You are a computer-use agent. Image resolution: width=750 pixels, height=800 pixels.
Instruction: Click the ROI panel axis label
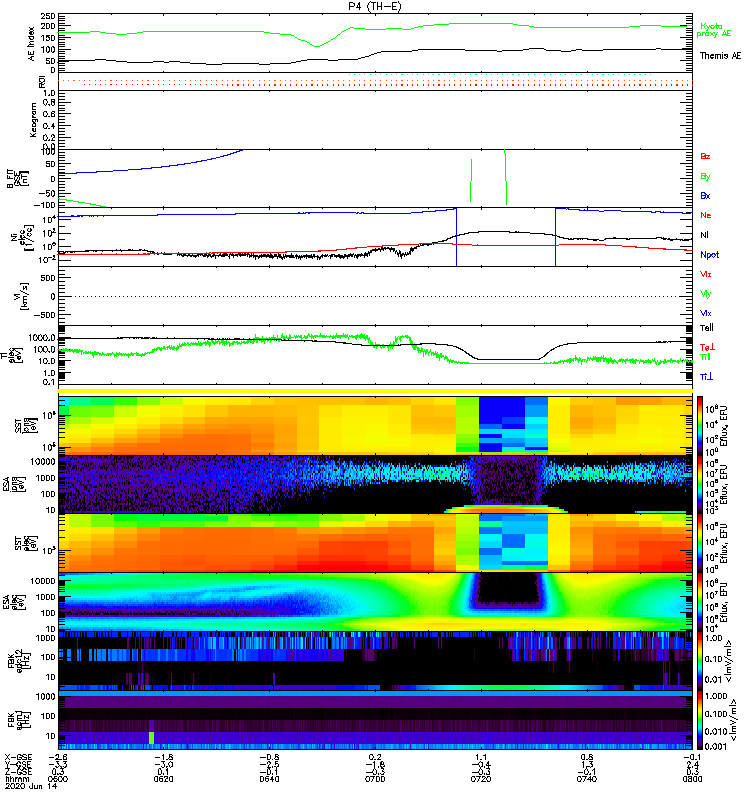coord(42,81)
